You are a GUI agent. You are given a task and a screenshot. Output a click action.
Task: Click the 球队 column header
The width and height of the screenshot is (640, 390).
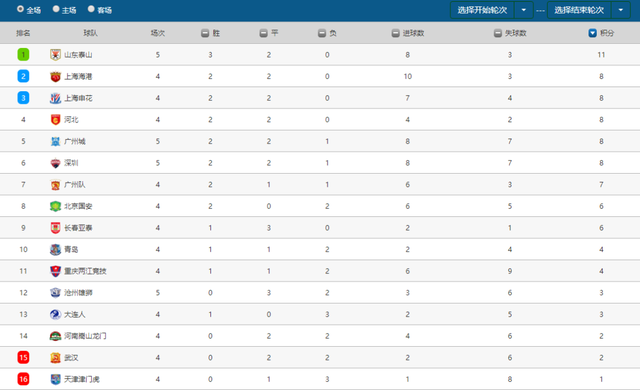[x=91, y=33]
